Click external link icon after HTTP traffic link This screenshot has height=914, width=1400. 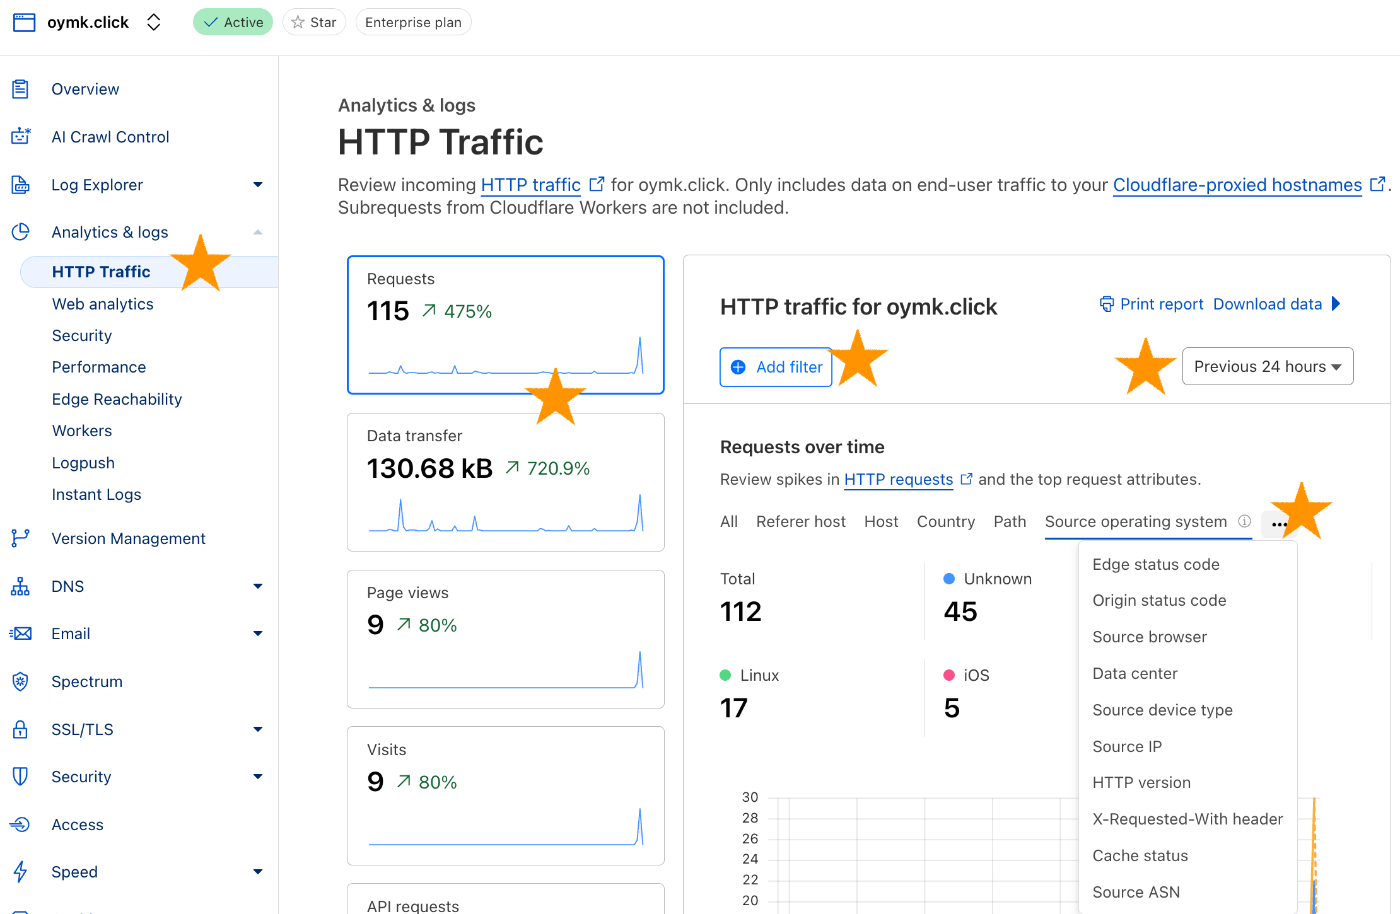click(x=597, y=184)
